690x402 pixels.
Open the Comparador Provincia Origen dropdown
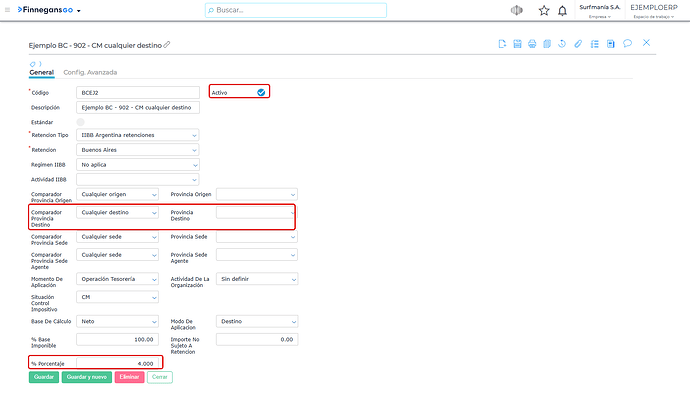click(x=117, y=194)
